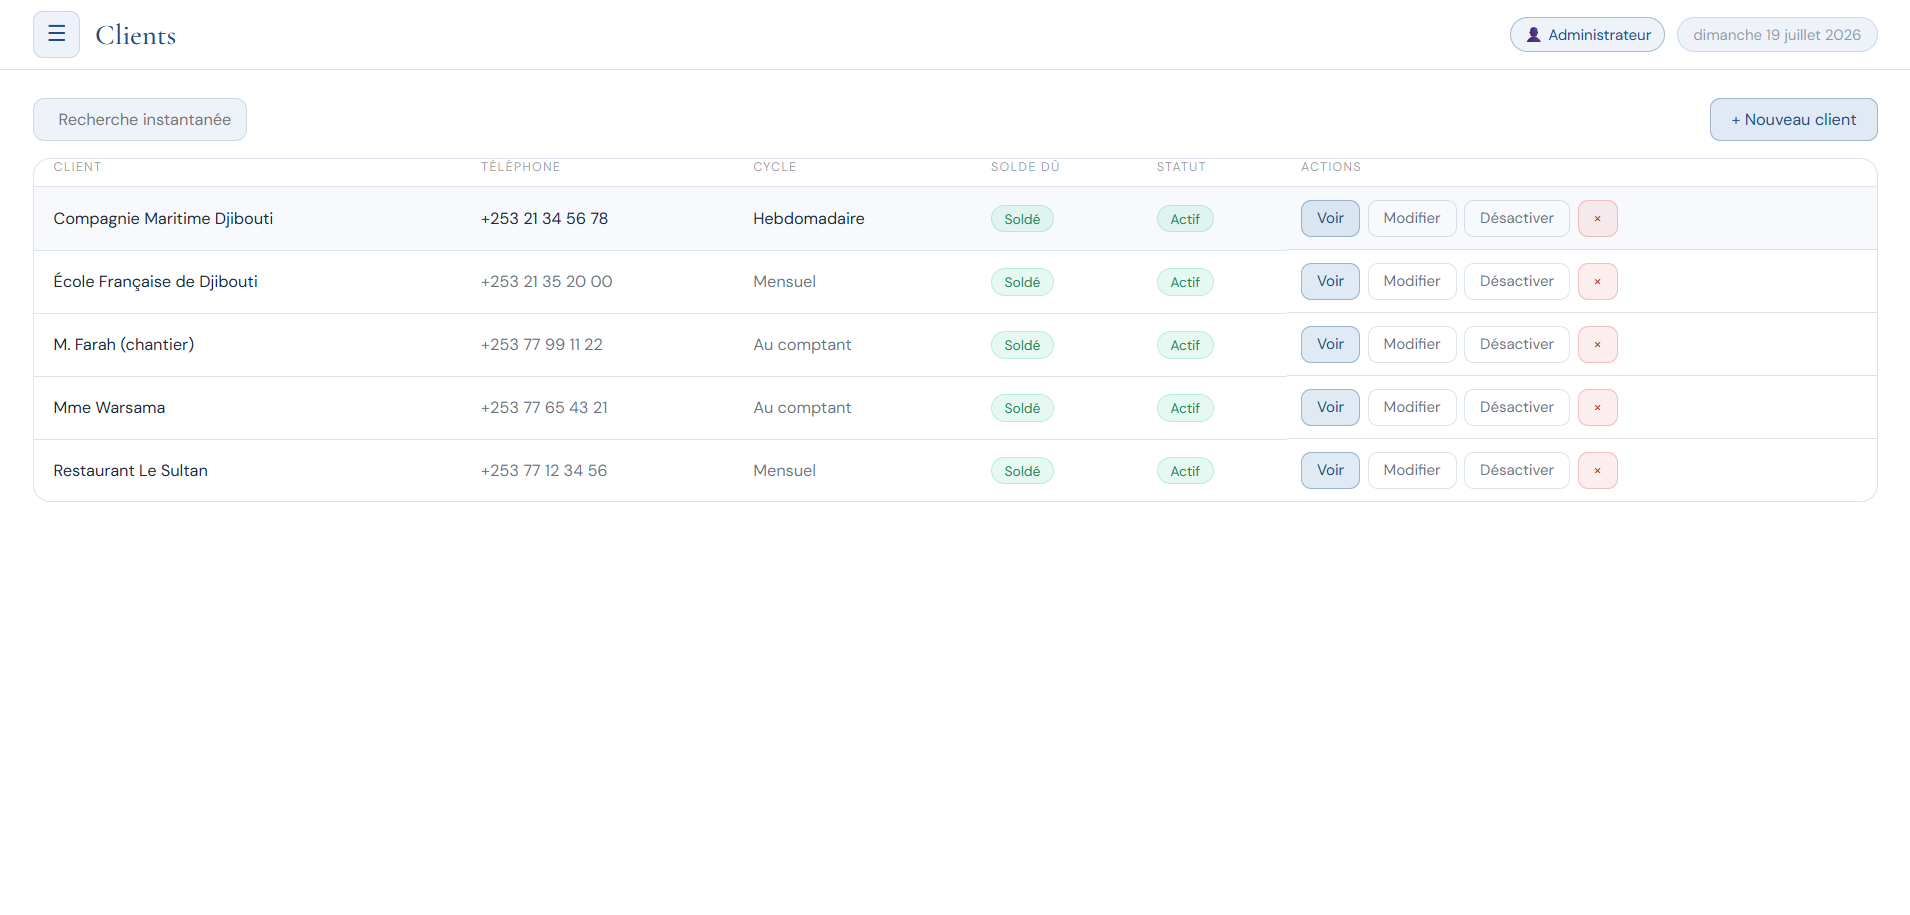Click red × icon for École Française de Djibouti
This screenshot has height=915, width=1910.
[x=1597, y=281]
